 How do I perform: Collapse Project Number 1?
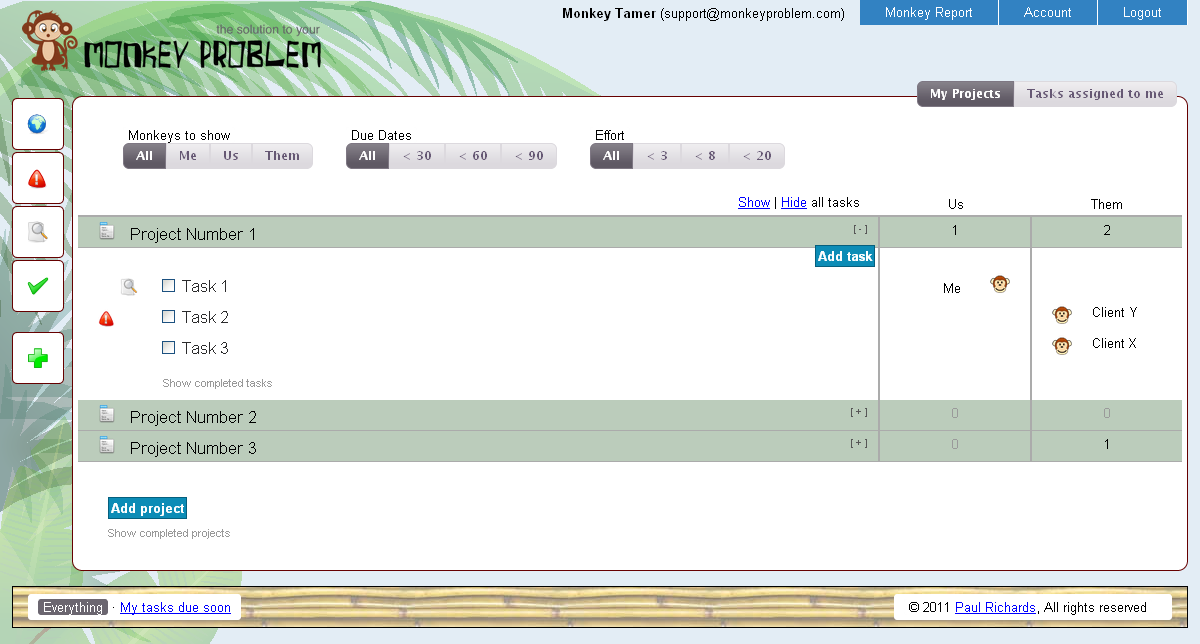tap(860, 228)
